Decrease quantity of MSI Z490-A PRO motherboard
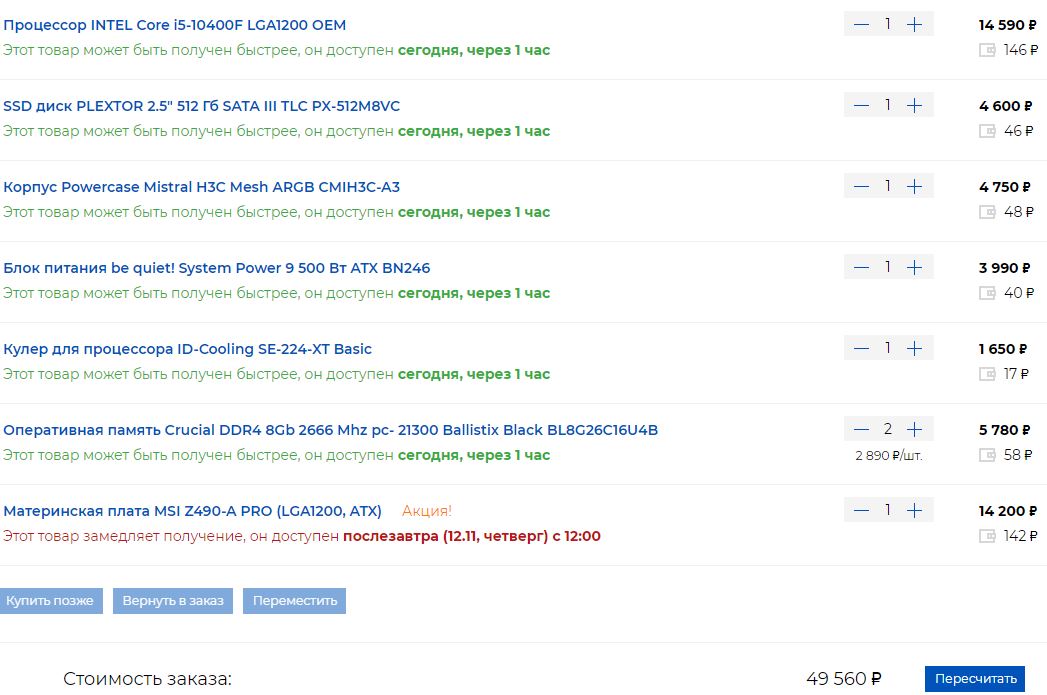The image size is (1047, 695). [861, 511]
